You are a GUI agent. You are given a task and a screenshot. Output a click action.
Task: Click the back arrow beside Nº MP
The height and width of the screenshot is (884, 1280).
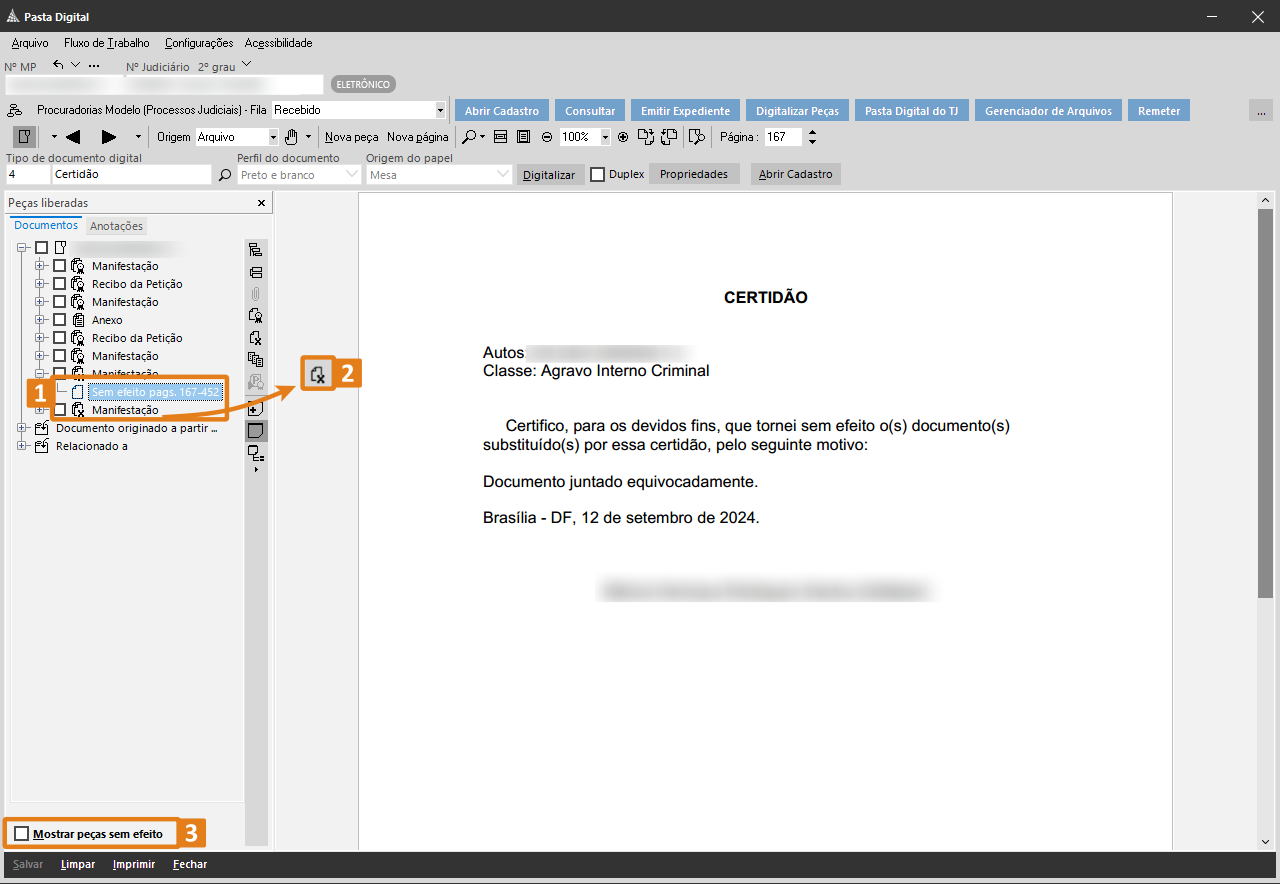point(58,65)
